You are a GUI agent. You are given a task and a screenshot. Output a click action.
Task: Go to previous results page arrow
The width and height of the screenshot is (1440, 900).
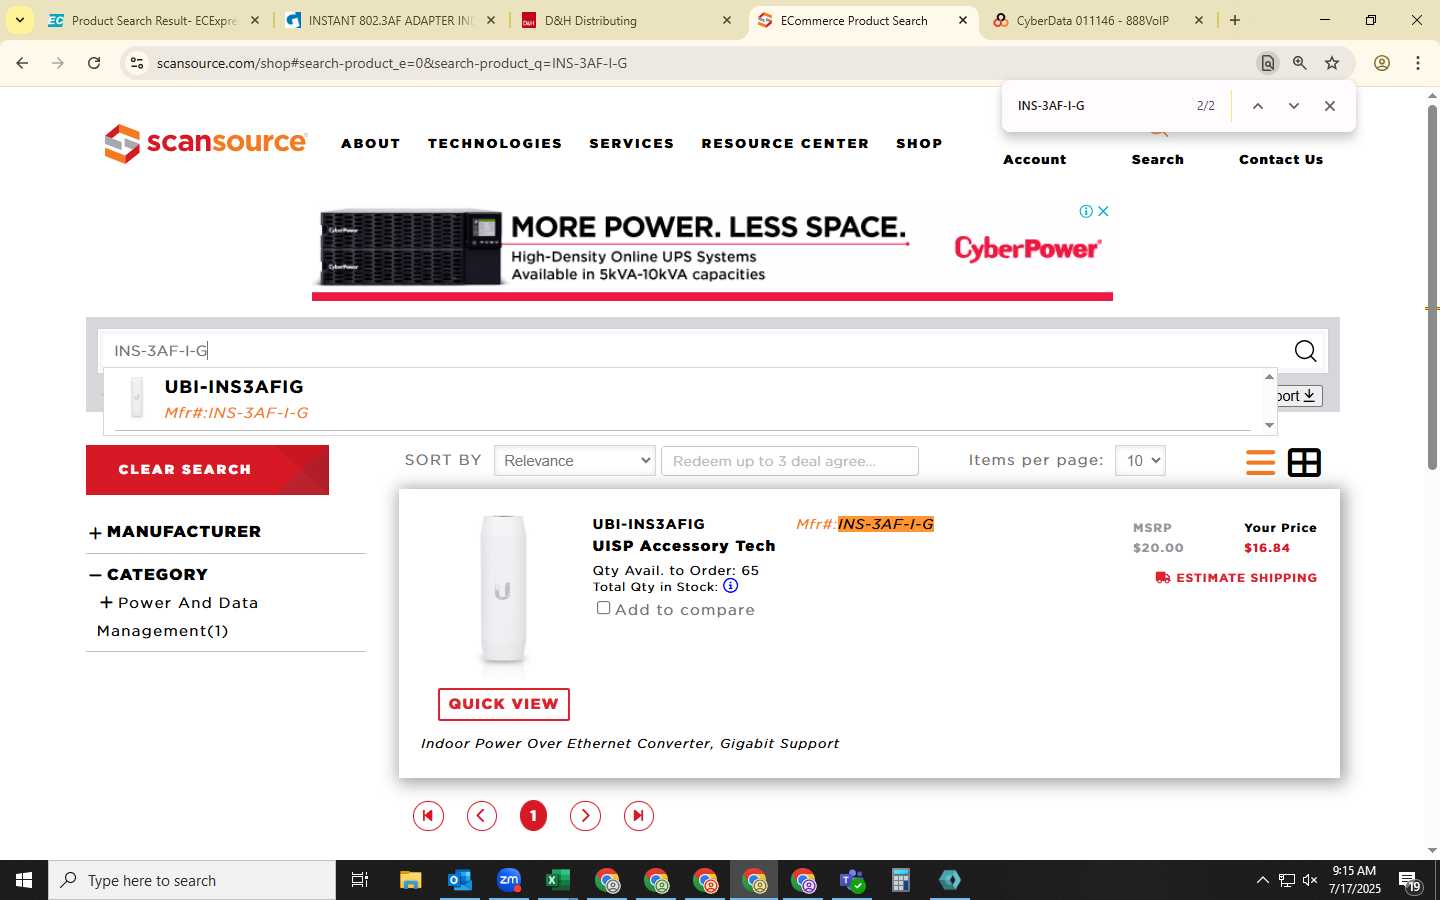coord(482,816)
